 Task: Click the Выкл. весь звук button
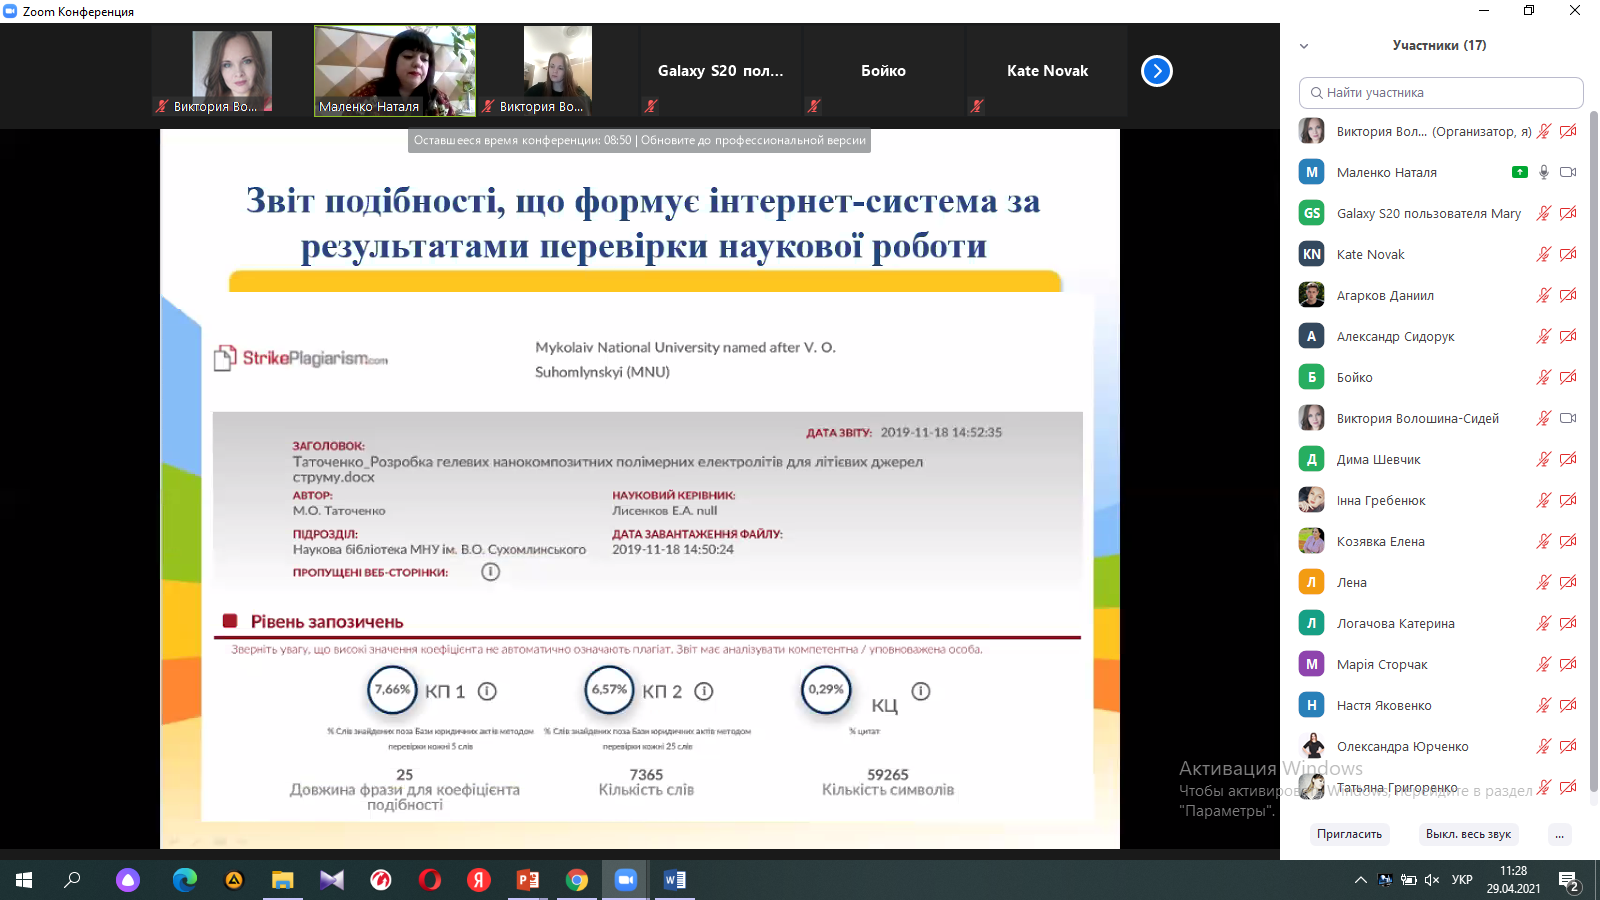click(x=1468, y=834)
